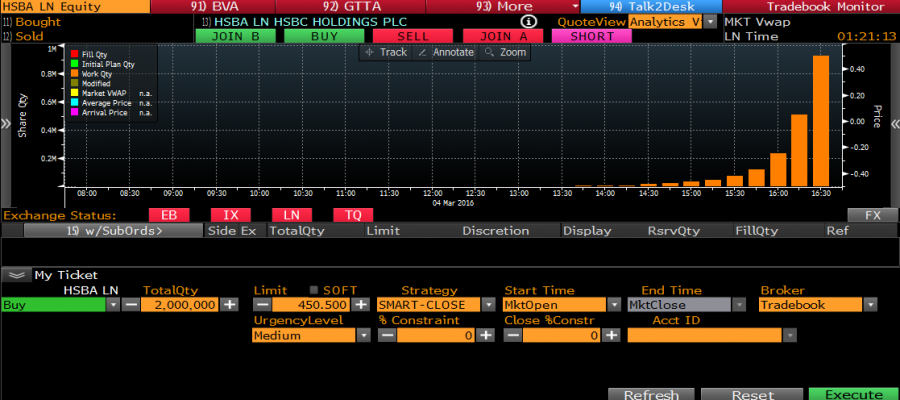Click the red SELL button

(x=413, y=36)
